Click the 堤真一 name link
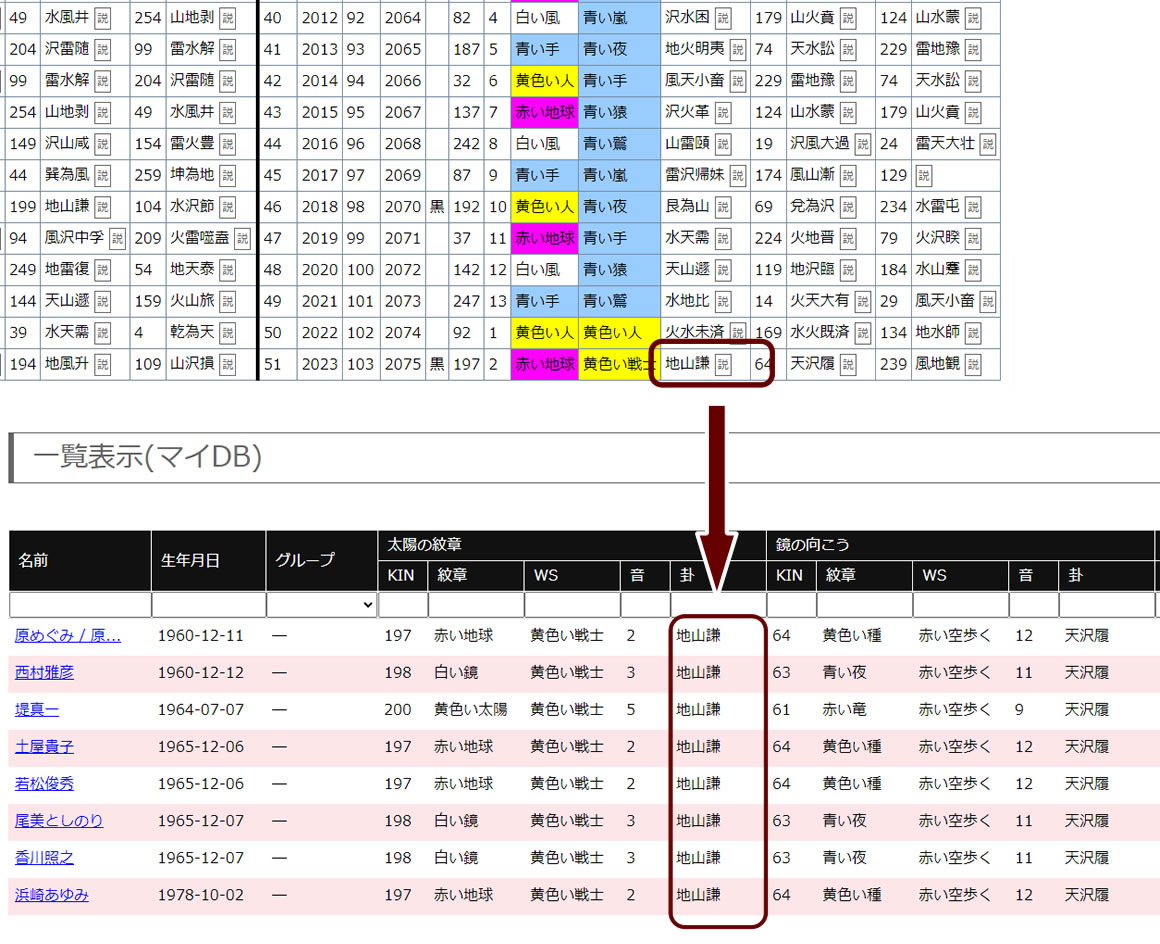 [x=37, y=710]
